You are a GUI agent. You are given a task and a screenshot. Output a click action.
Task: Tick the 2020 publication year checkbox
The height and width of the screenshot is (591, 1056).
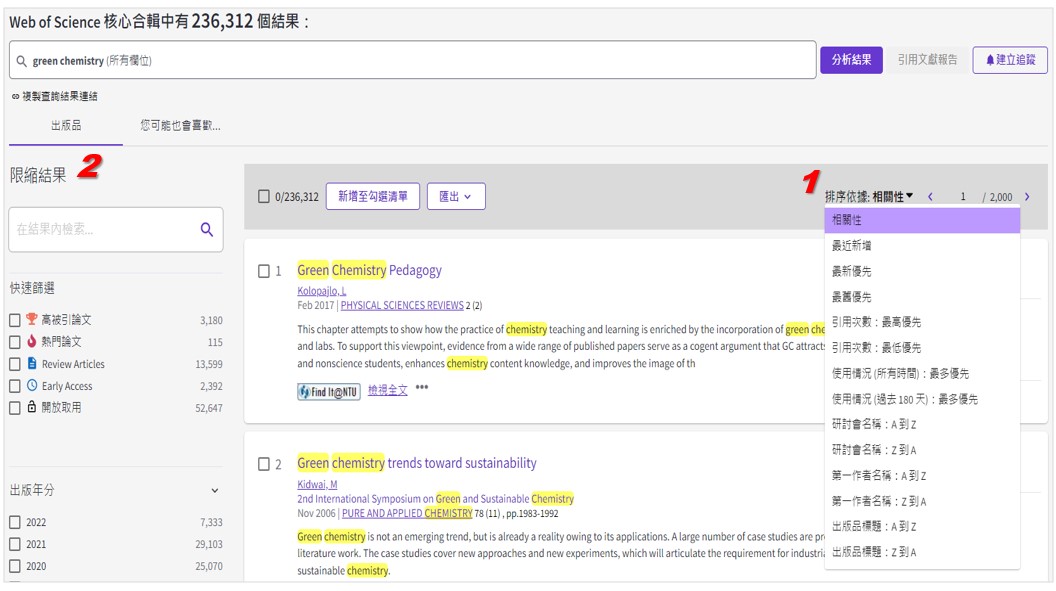(x=15, y=566)
